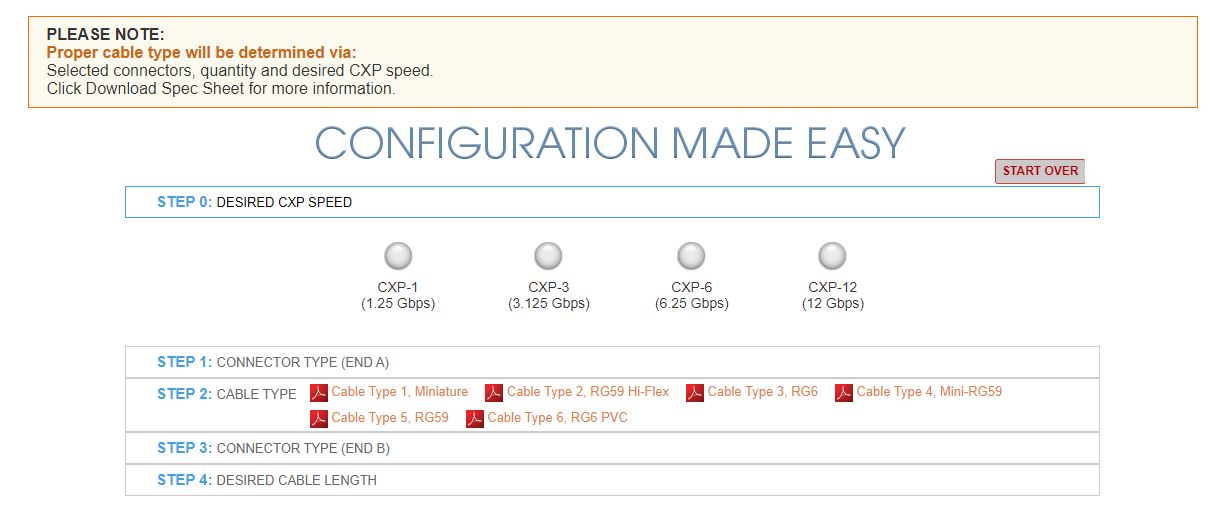The image size is (1224, 521).
Task: Choose the CXP-6 (6.25 Gbps) speed option
Action: (x=691, y=256)
